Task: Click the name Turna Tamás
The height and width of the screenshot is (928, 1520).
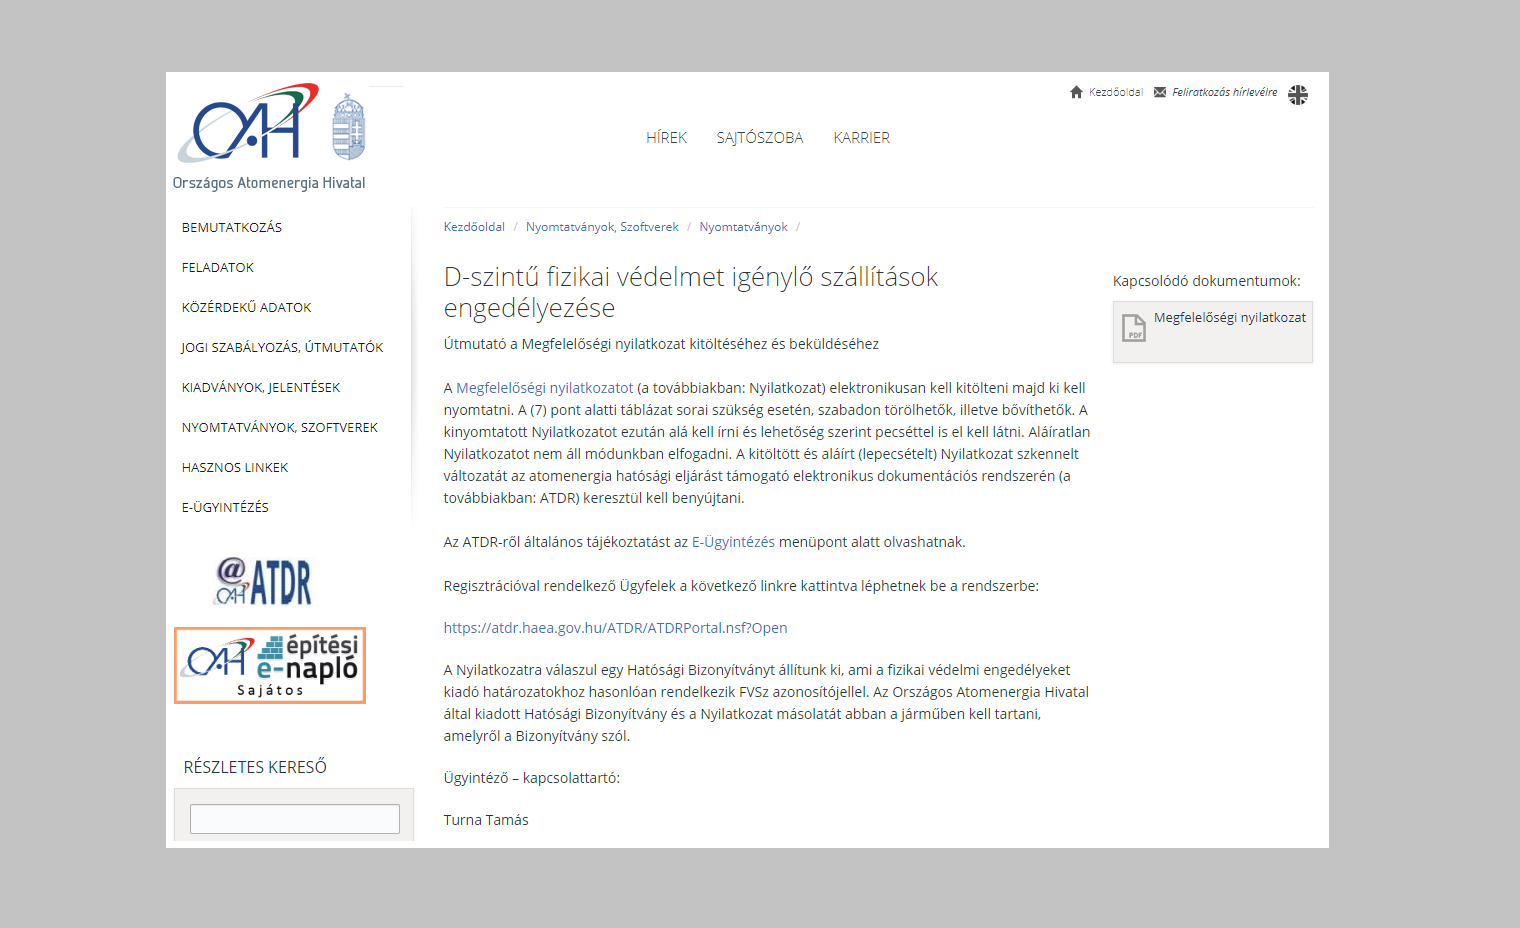Action: pos(486,820)
